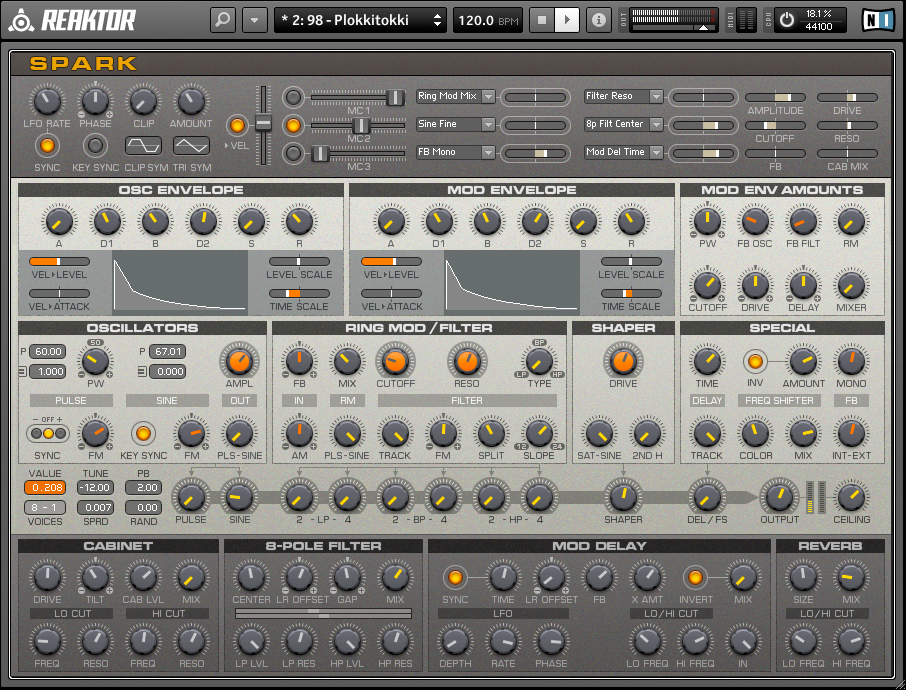Toggle the MC2 enable button

pyautogui.click(x=294, y=125)
